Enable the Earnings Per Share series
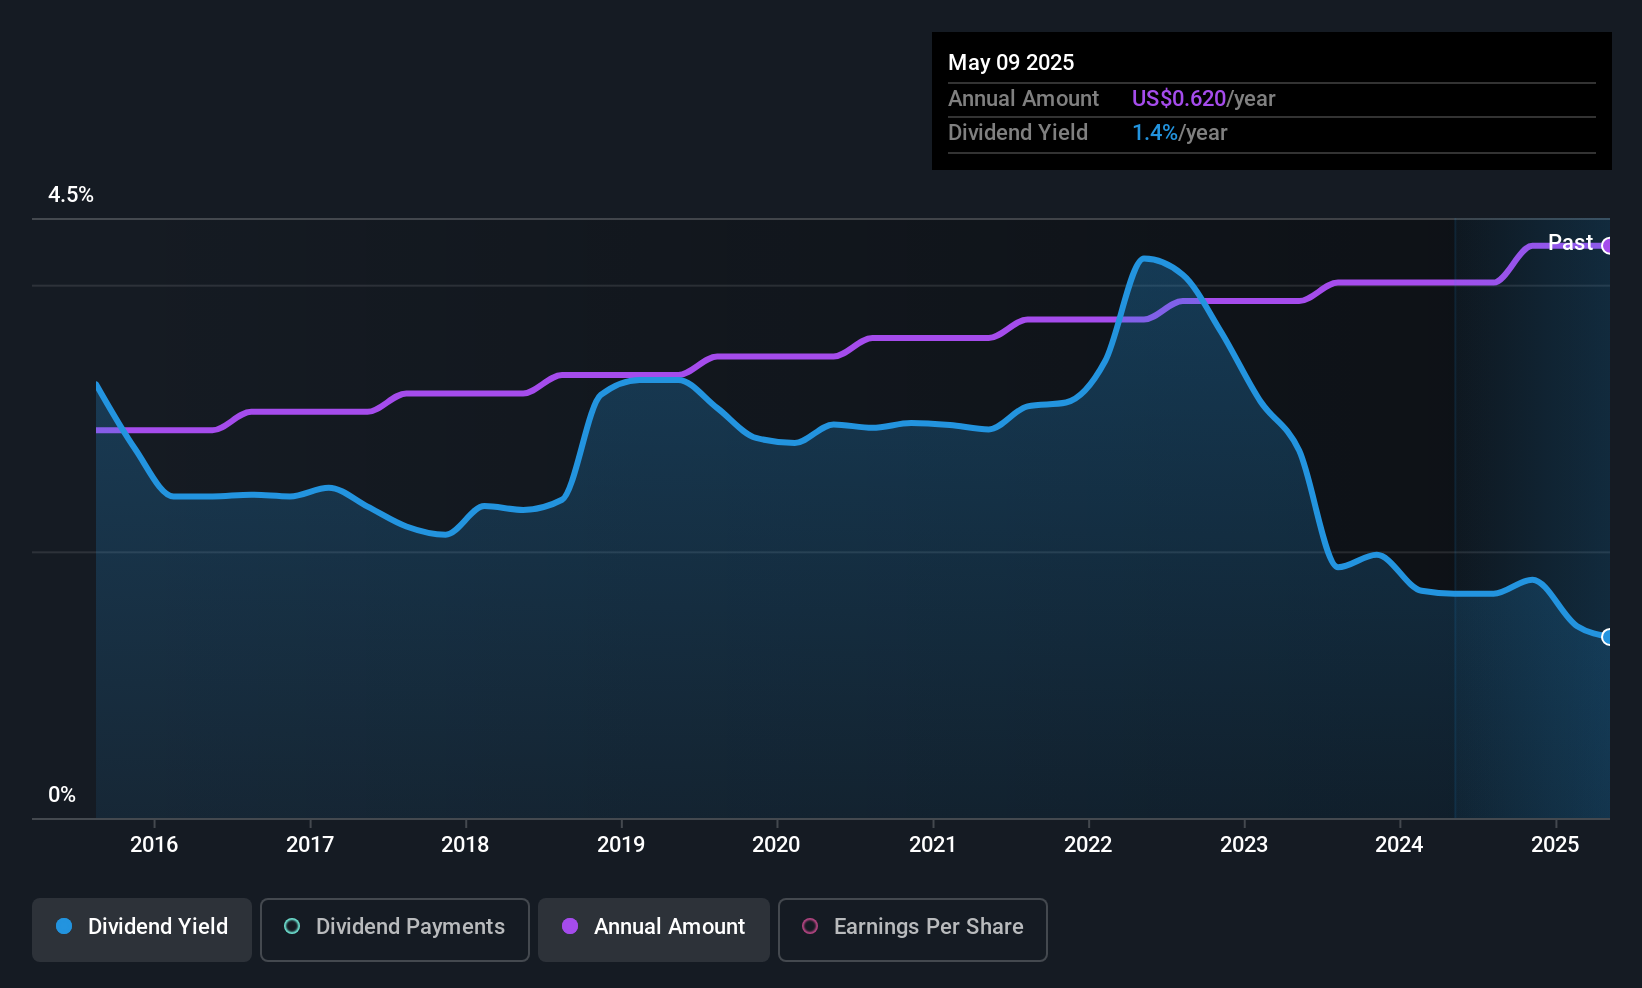 tap(913, 929)
